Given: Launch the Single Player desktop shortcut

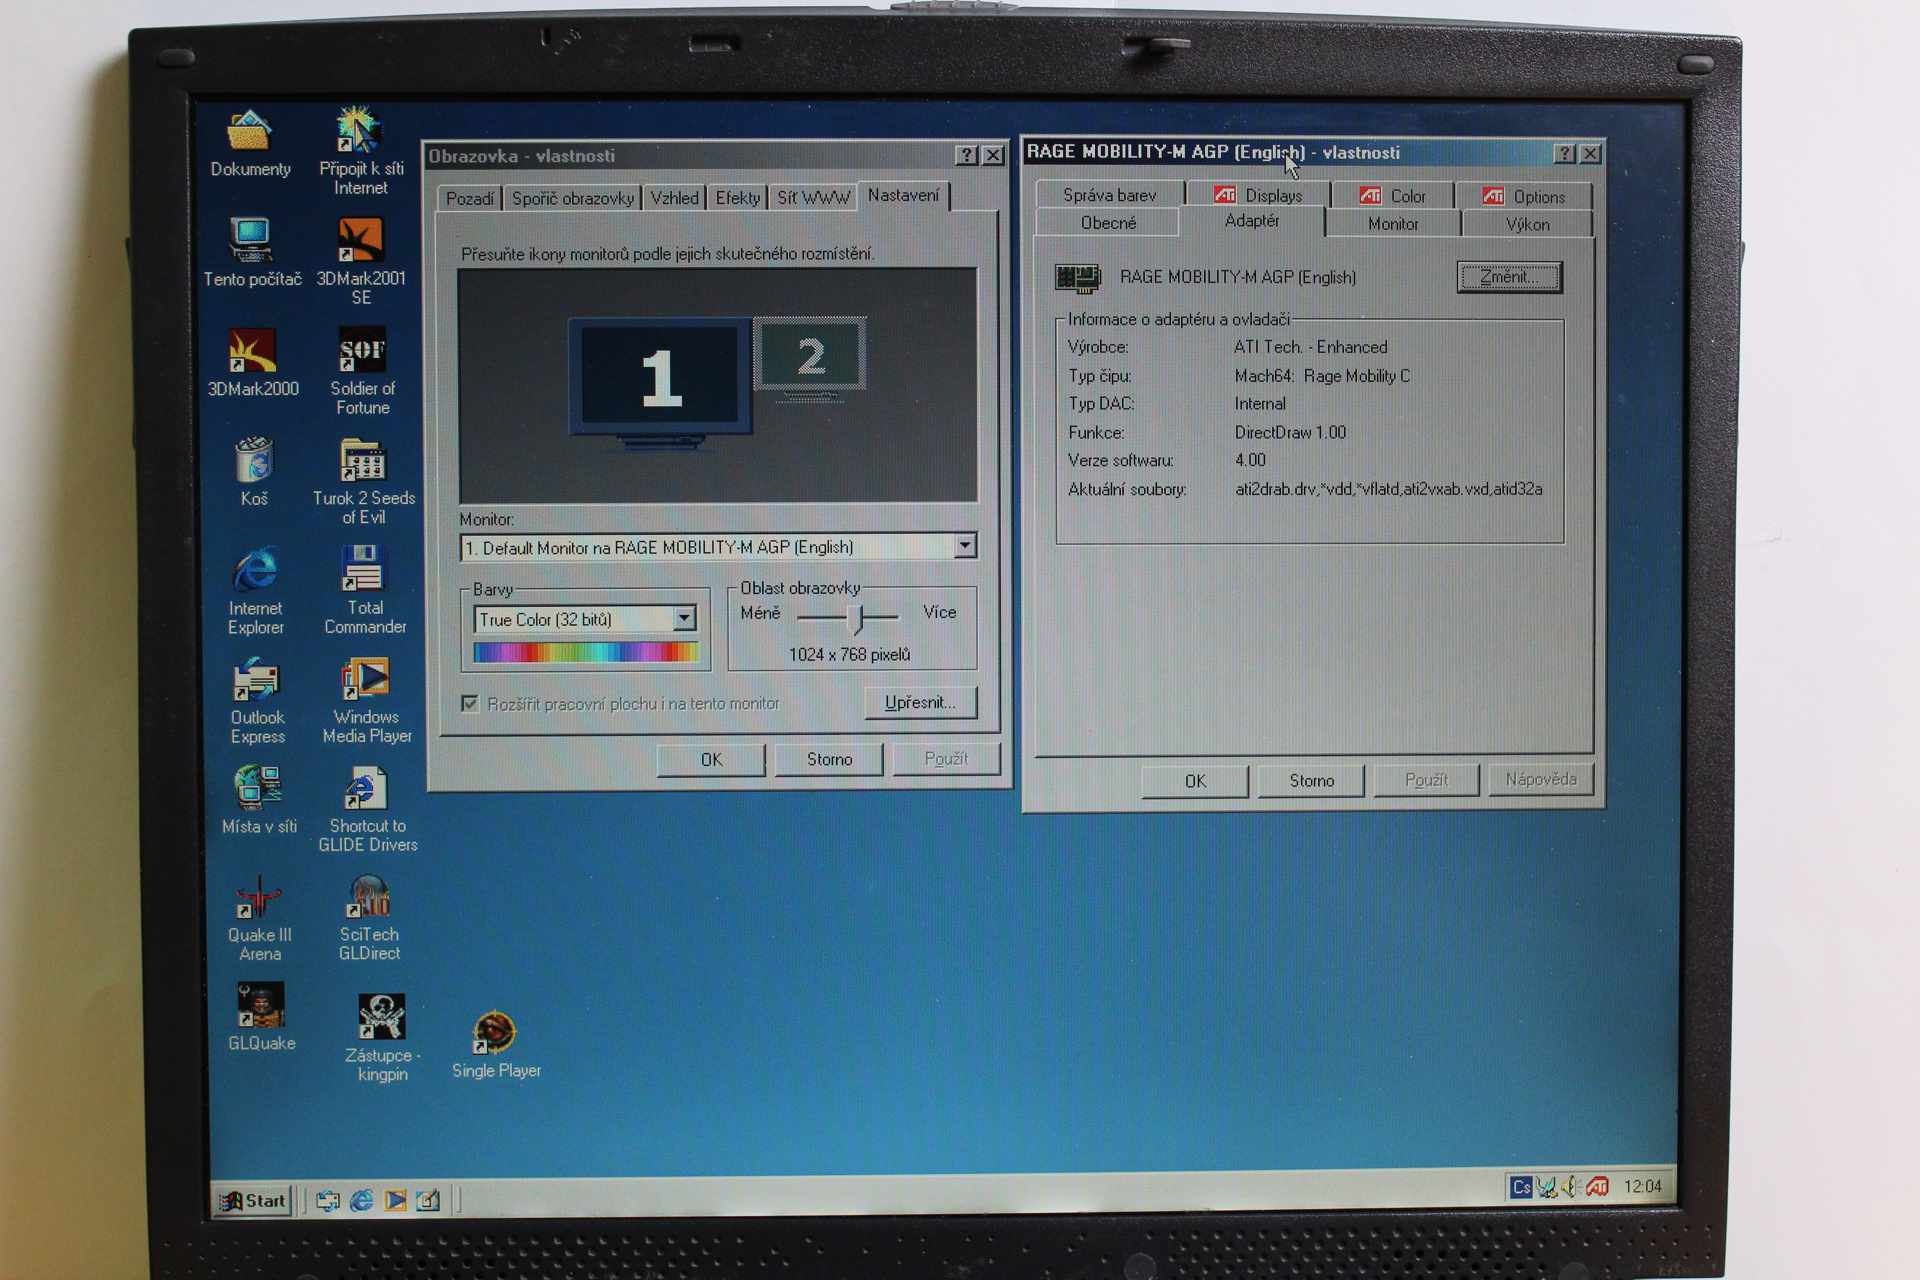Looking at the screenshot, I should point(496,1045).
